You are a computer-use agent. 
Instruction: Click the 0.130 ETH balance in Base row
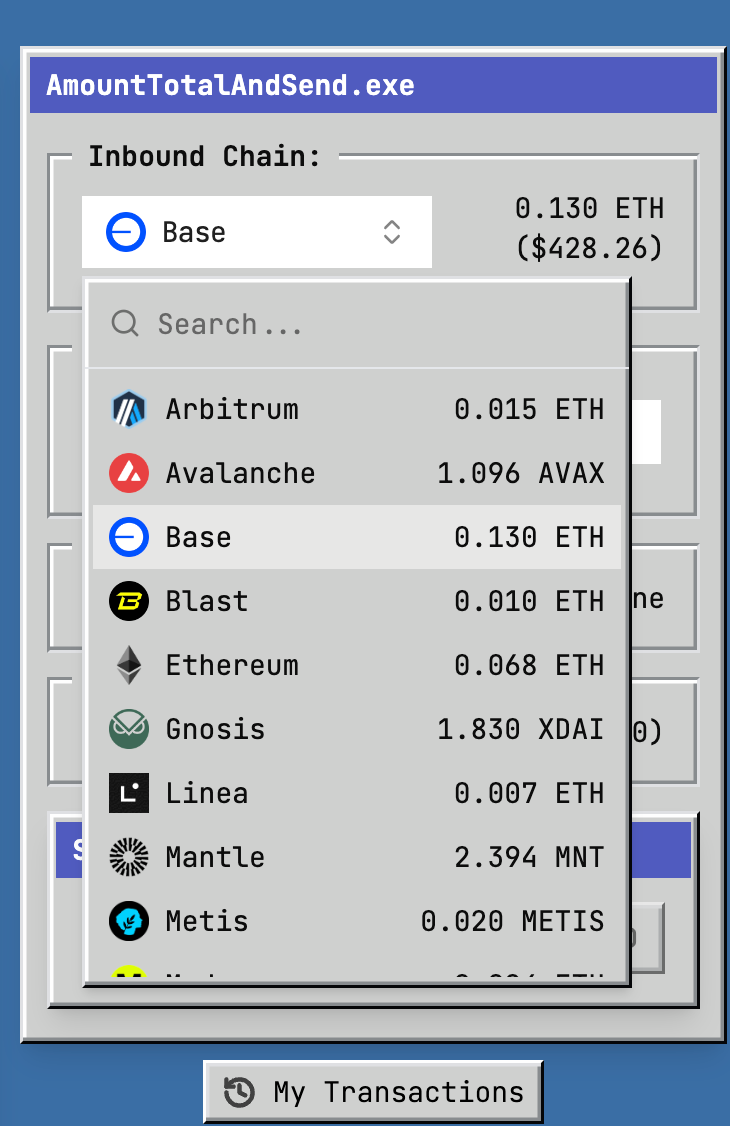pos(529,537)
